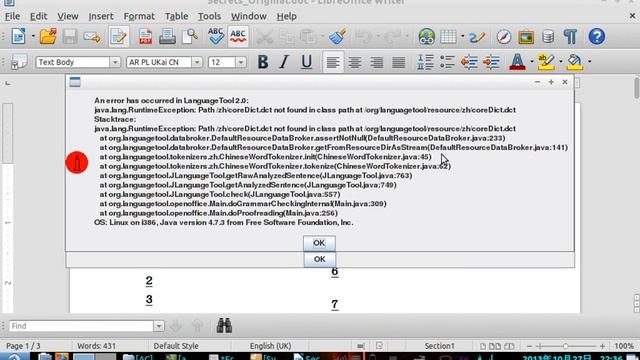Open page preview icon

pyautogui.click(x=190, y=37)
